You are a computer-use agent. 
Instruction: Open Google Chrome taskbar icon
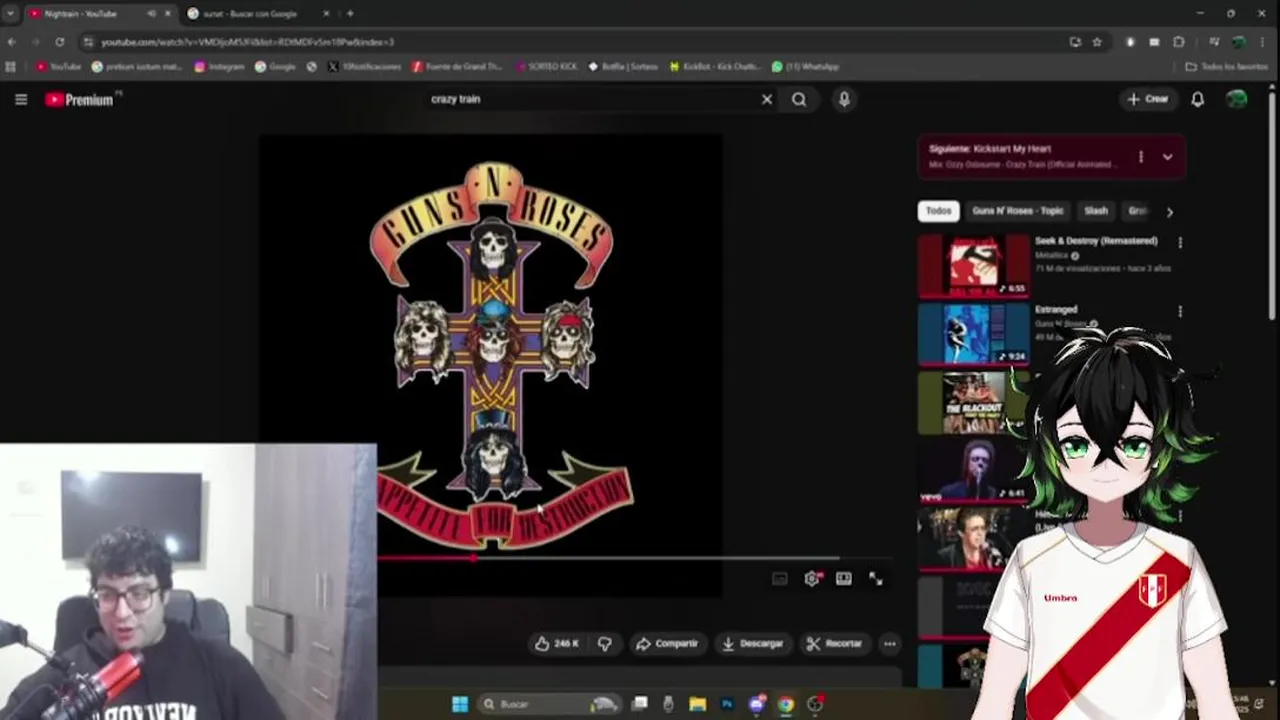[x=785, y=704]
